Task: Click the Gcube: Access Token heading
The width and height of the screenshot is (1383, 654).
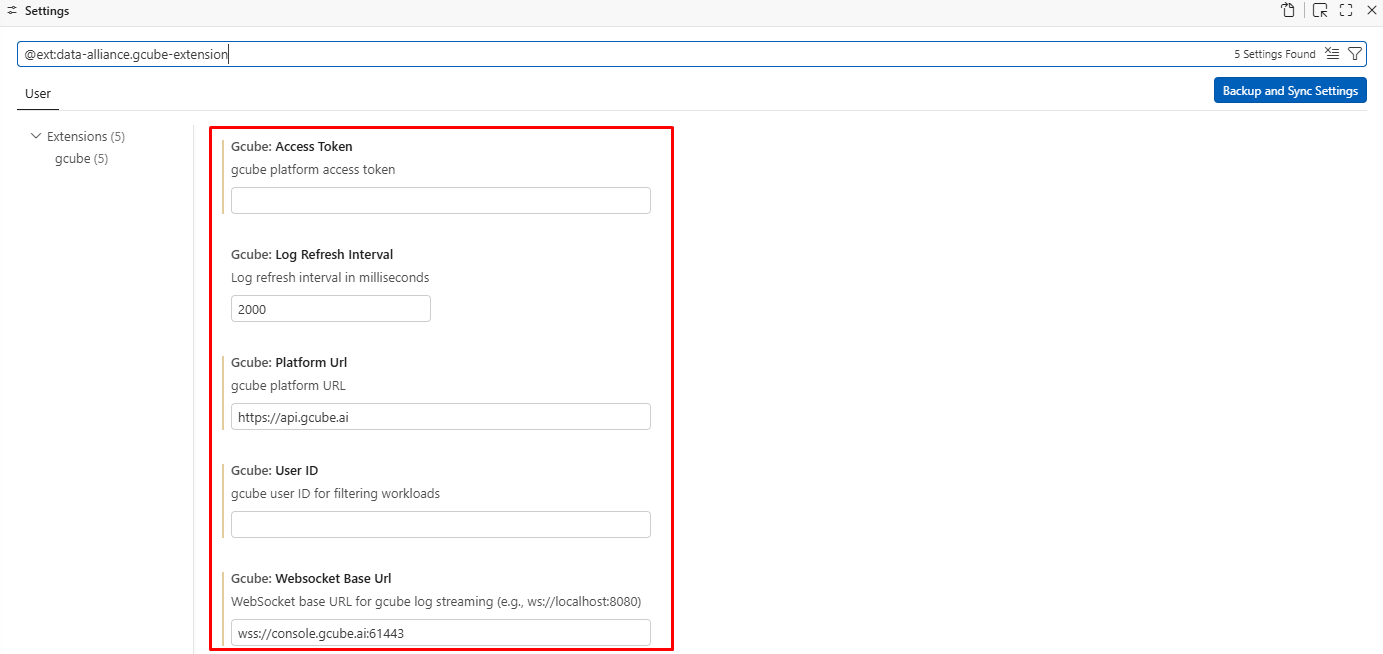Action: click(x=292, y=147)
